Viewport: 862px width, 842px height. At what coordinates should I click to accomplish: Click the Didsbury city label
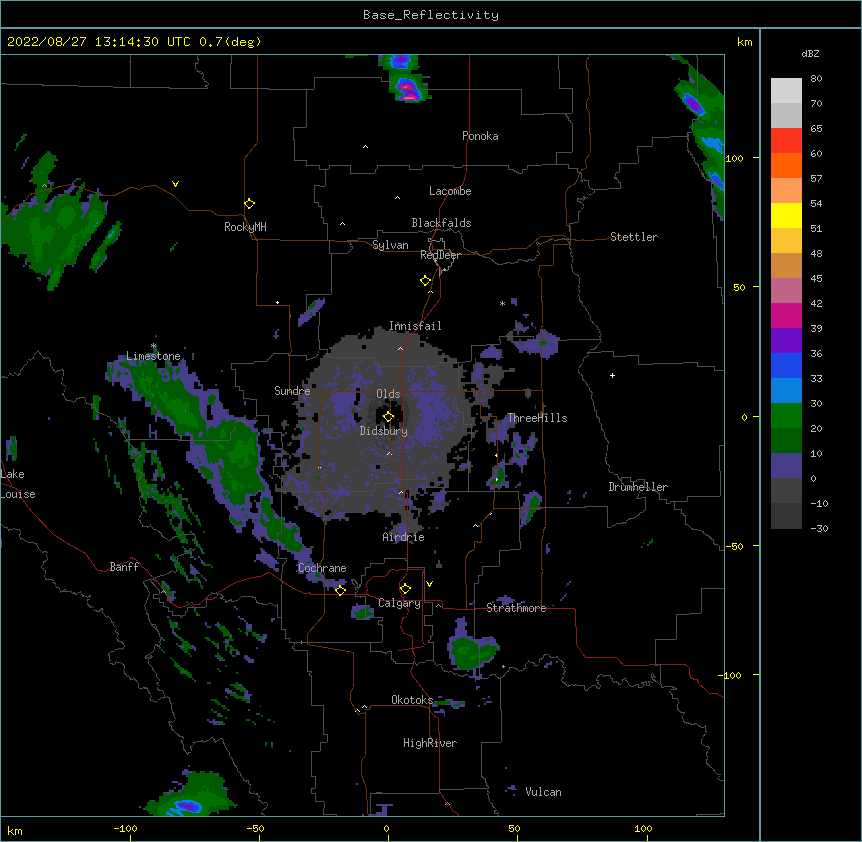pos(383,431)
